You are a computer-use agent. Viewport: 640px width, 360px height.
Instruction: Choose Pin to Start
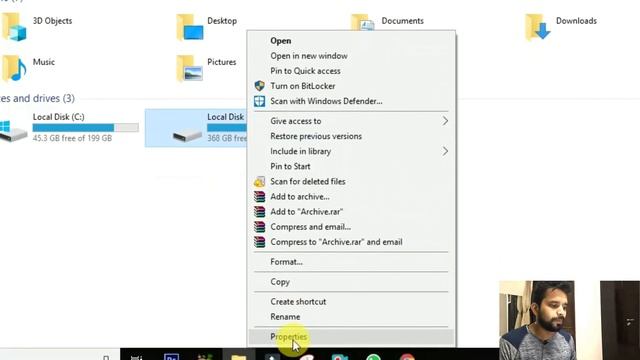coord(351,167)
